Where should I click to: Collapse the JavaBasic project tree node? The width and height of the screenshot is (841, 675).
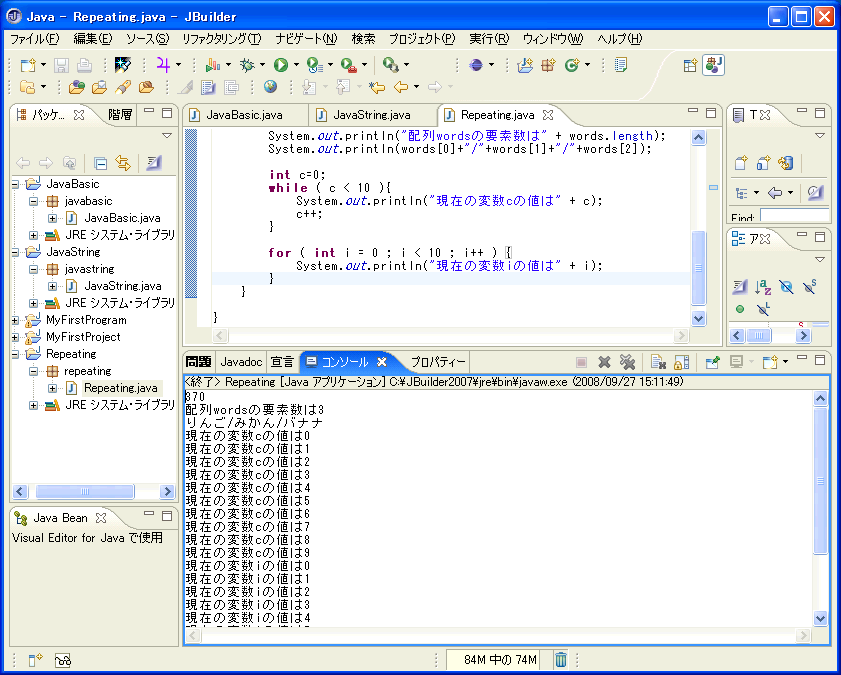tap(16, 184)
